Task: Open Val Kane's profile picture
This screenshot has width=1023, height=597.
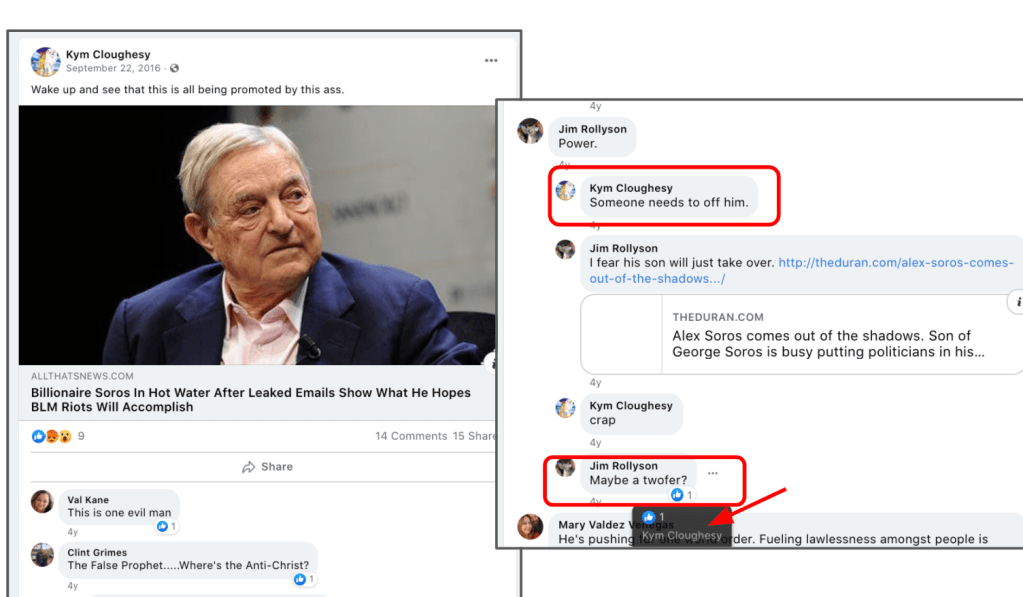Action: pos(42,502)
